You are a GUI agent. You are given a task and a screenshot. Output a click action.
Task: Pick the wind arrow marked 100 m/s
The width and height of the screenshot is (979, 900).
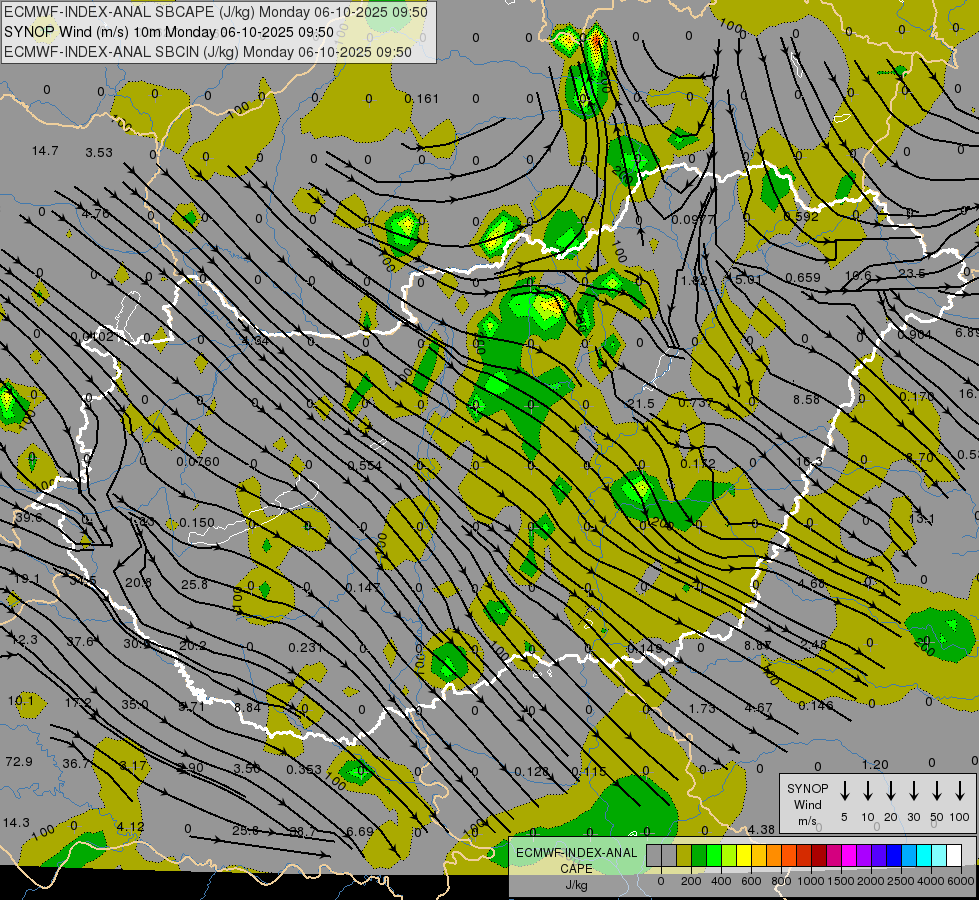pos(960,791)
